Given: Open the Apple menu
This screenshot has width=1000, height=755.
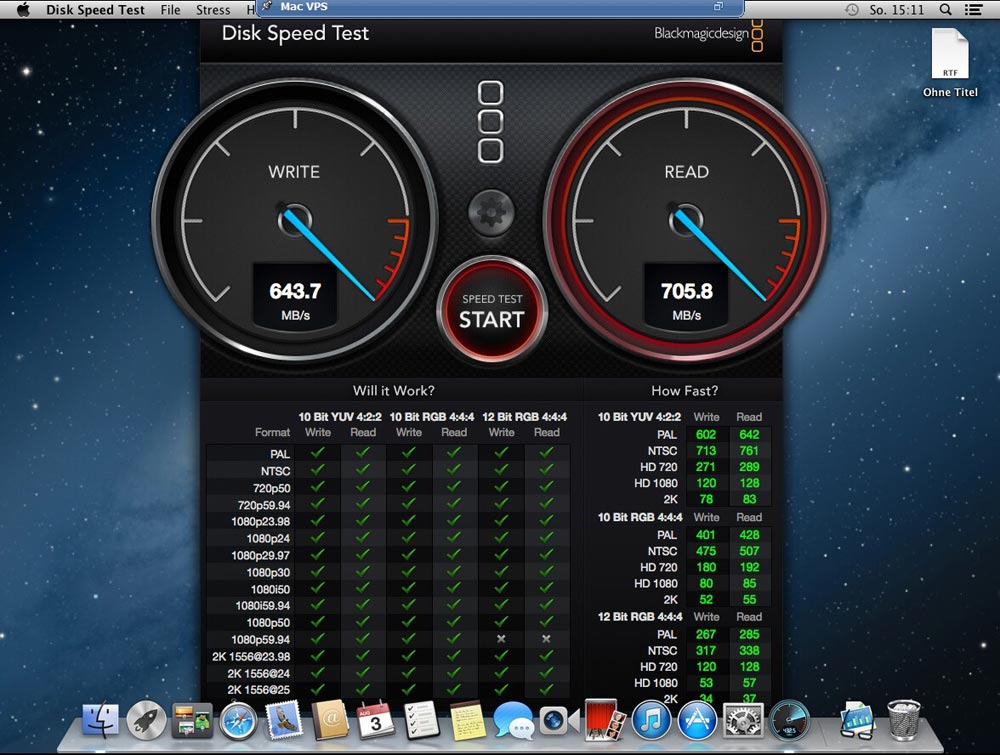Looking at the screenshot, I should [x=23, y=10].
